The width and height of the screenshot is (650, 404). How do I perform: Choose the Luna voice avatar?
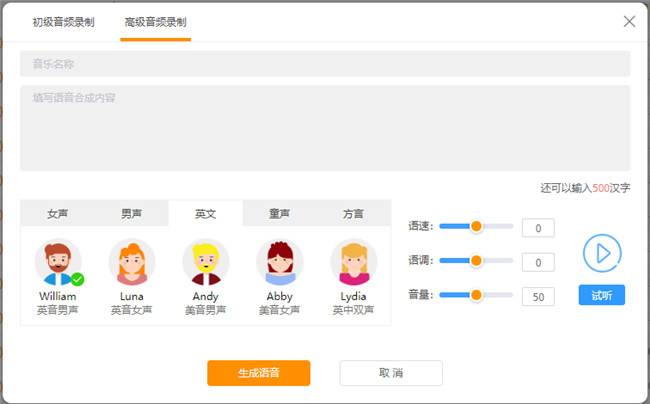tap(132, 262)
